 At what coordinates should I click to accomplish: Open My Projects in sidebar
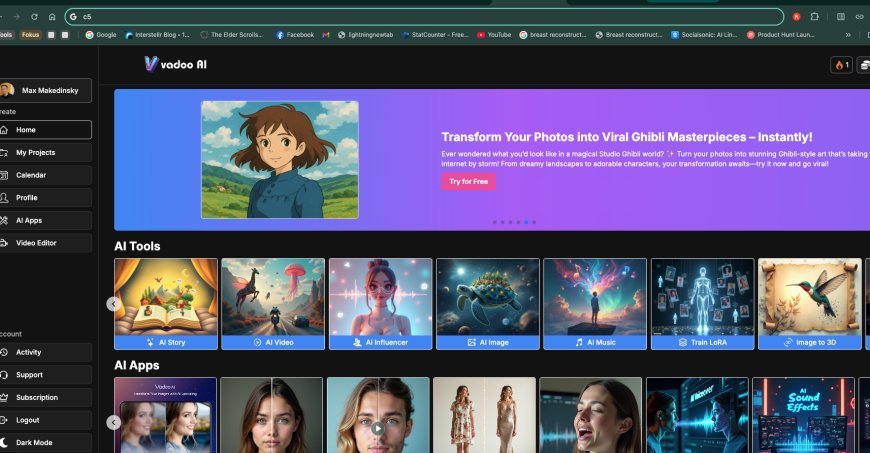(x=45, y=153)
